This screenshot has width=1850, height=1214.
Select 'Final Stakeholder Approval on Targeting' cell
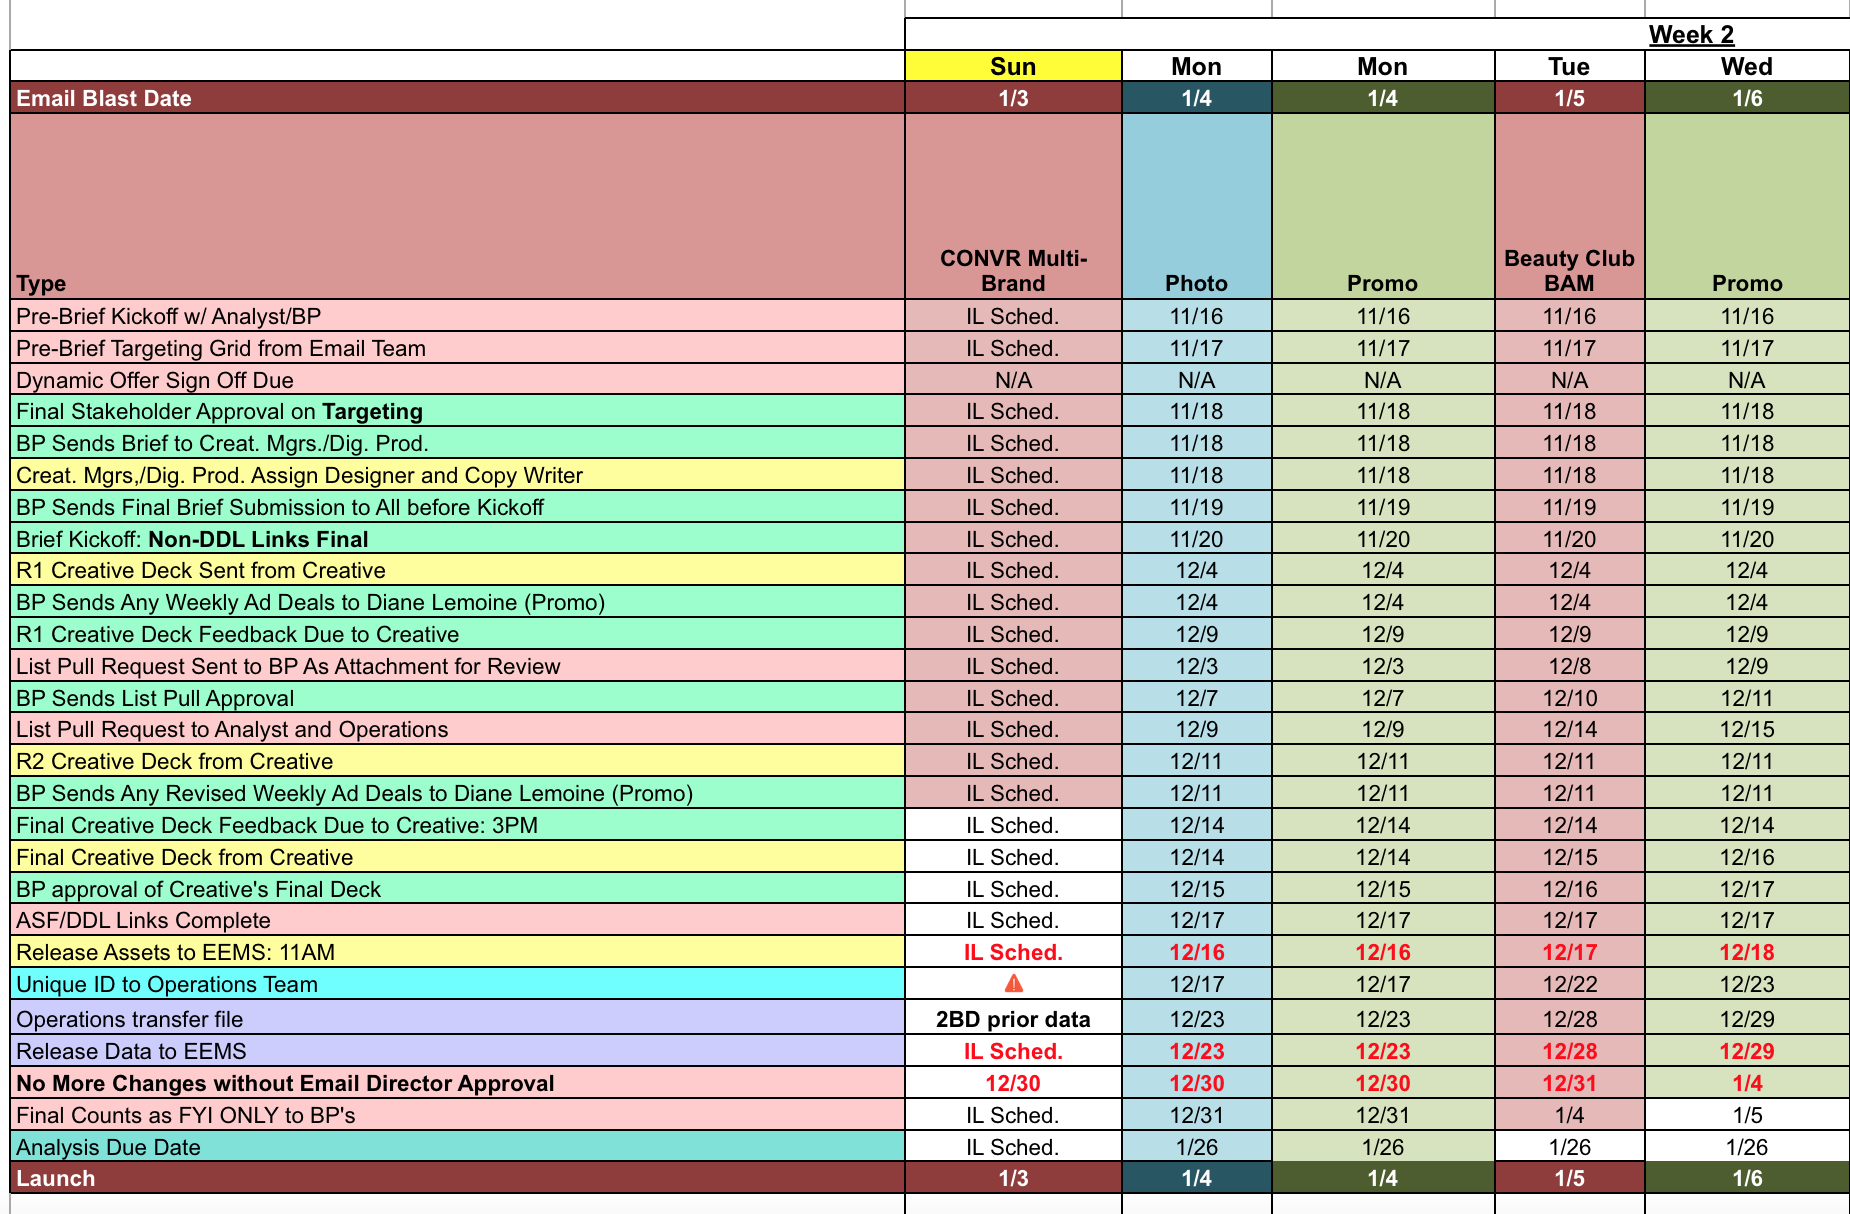(x=457, y=411)
